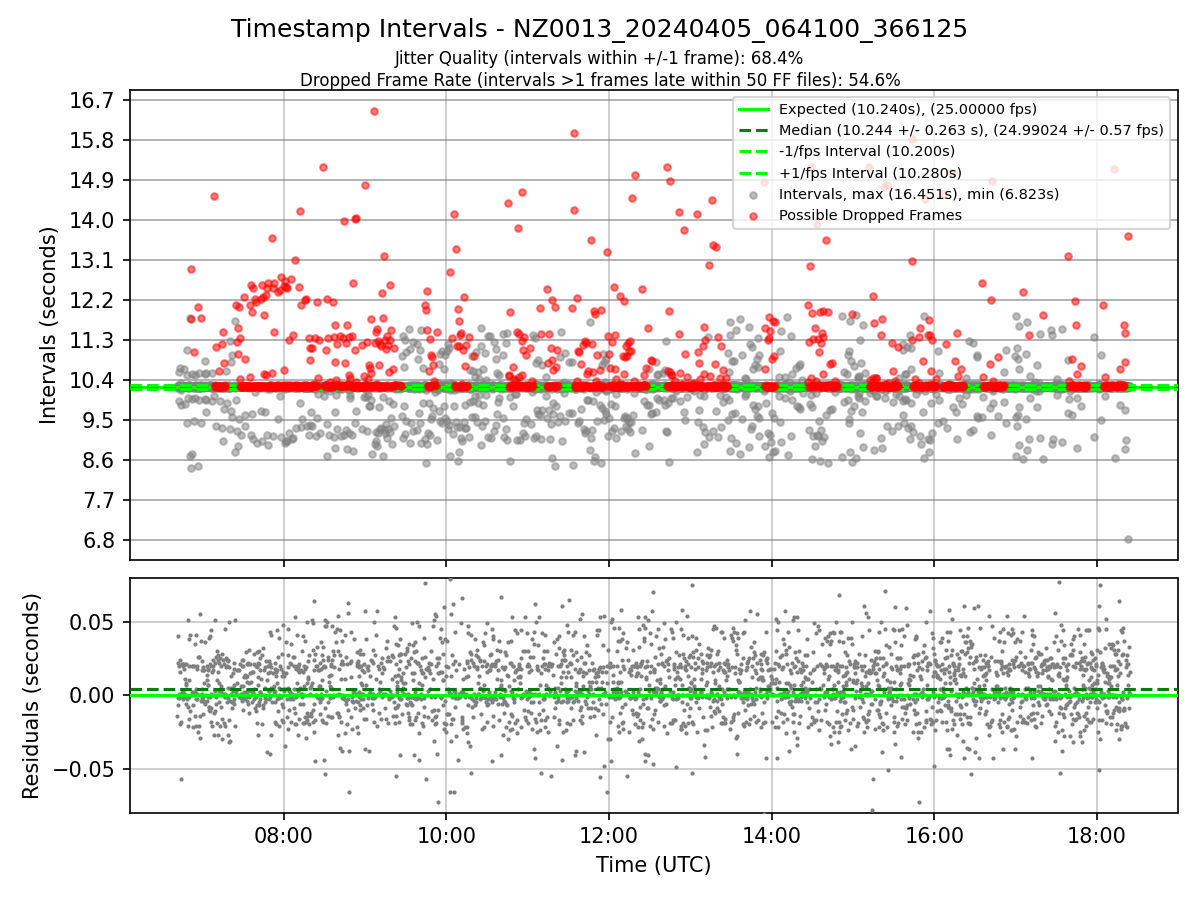Click the 12.2 y-axis tick label
The image size is (1200, 900).
point(94,300)
